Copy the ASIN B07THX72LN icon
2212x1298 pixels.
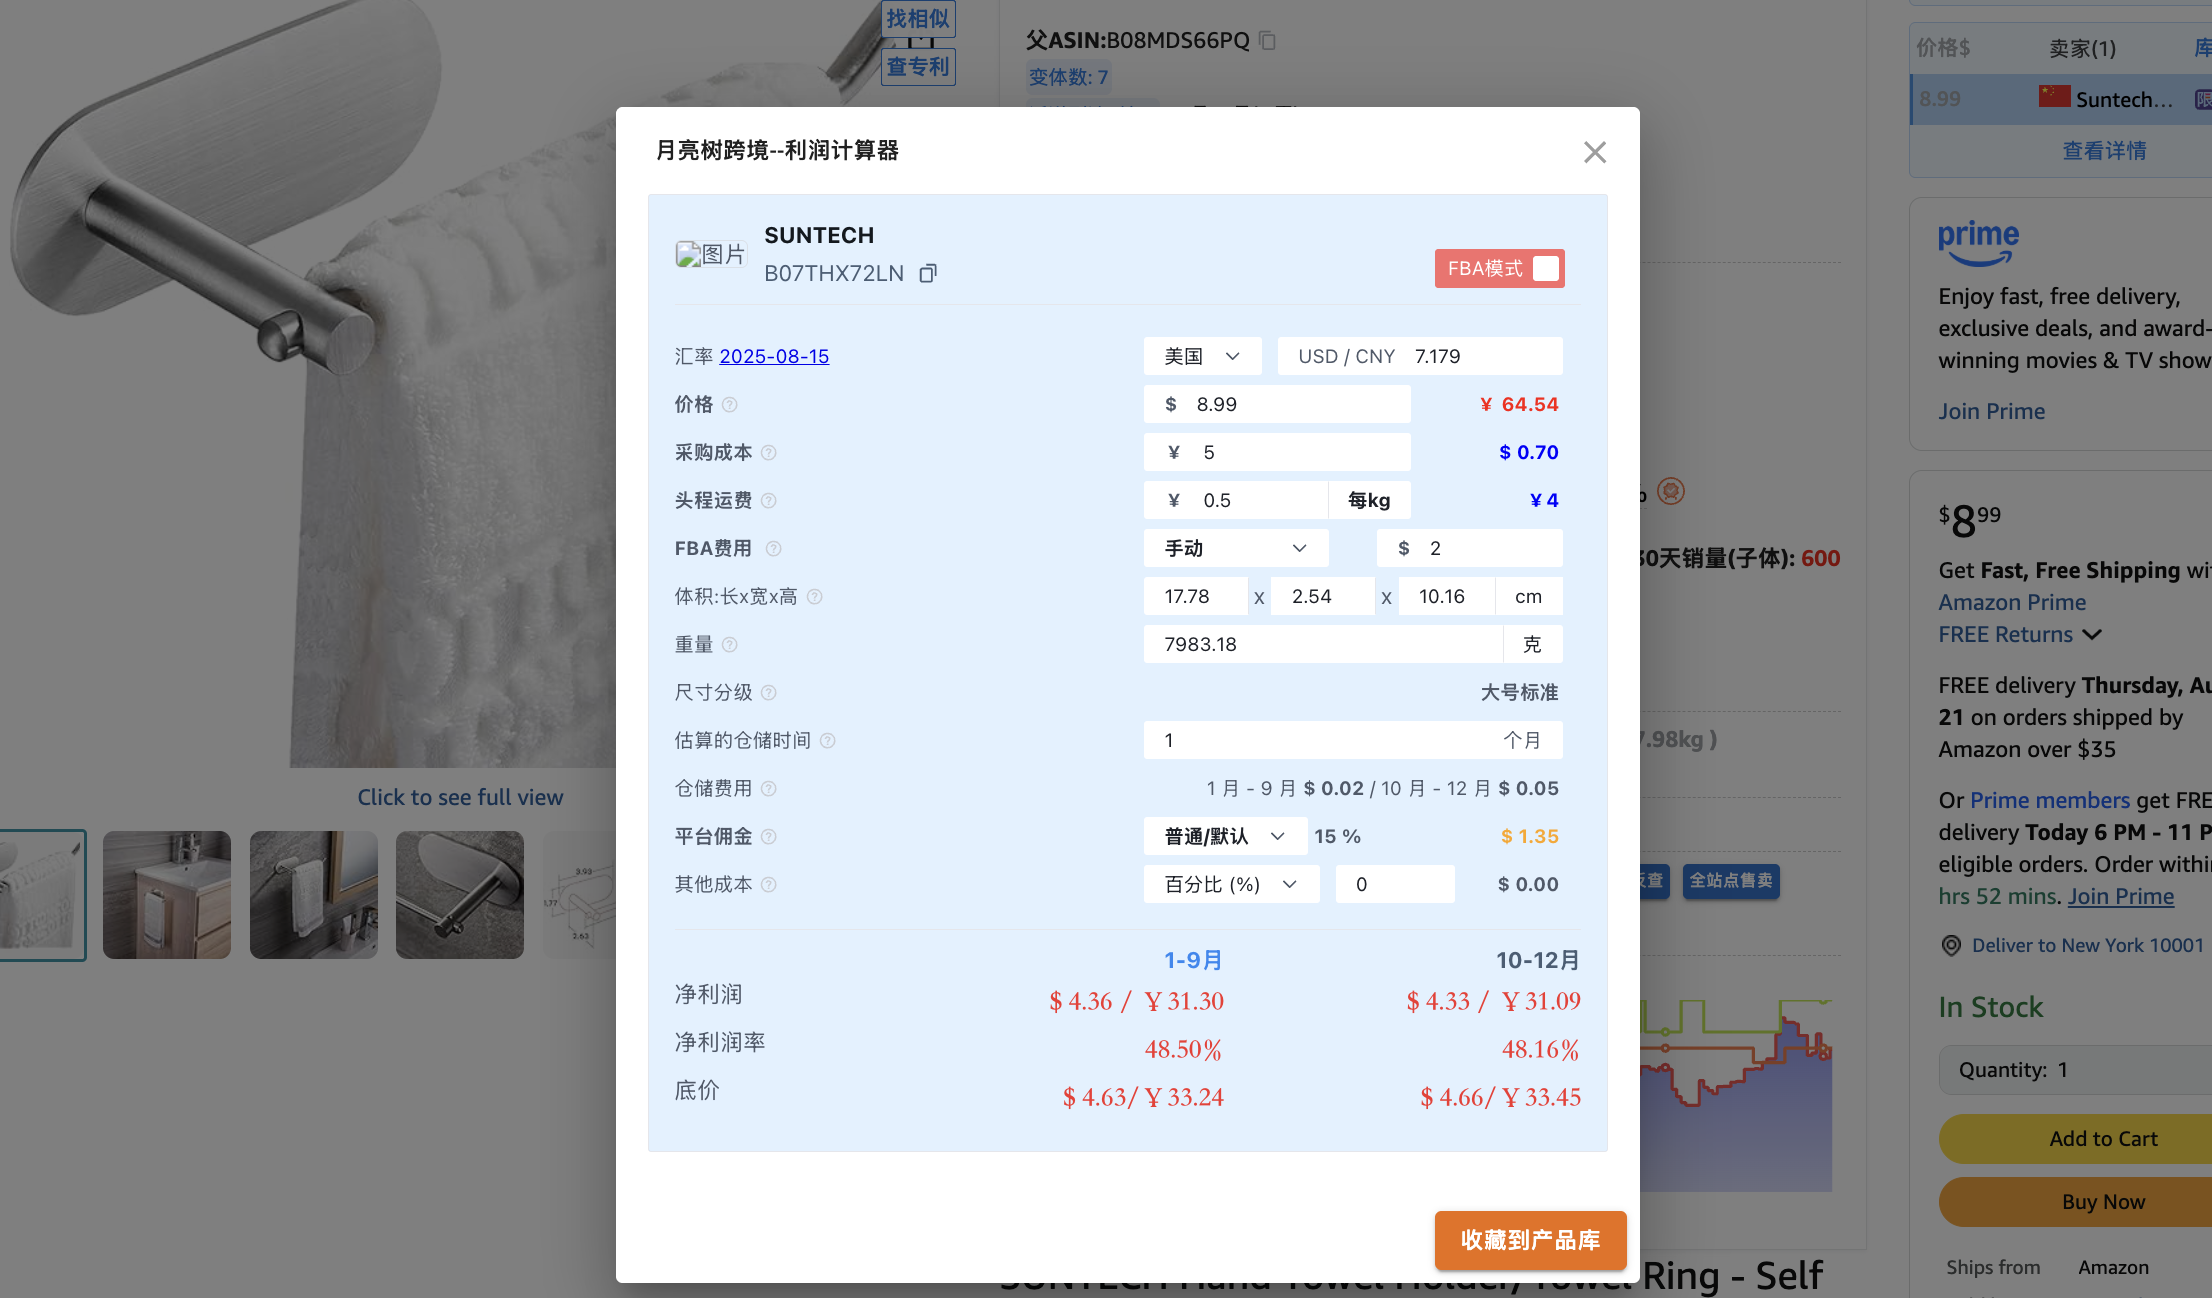(928, 273)
